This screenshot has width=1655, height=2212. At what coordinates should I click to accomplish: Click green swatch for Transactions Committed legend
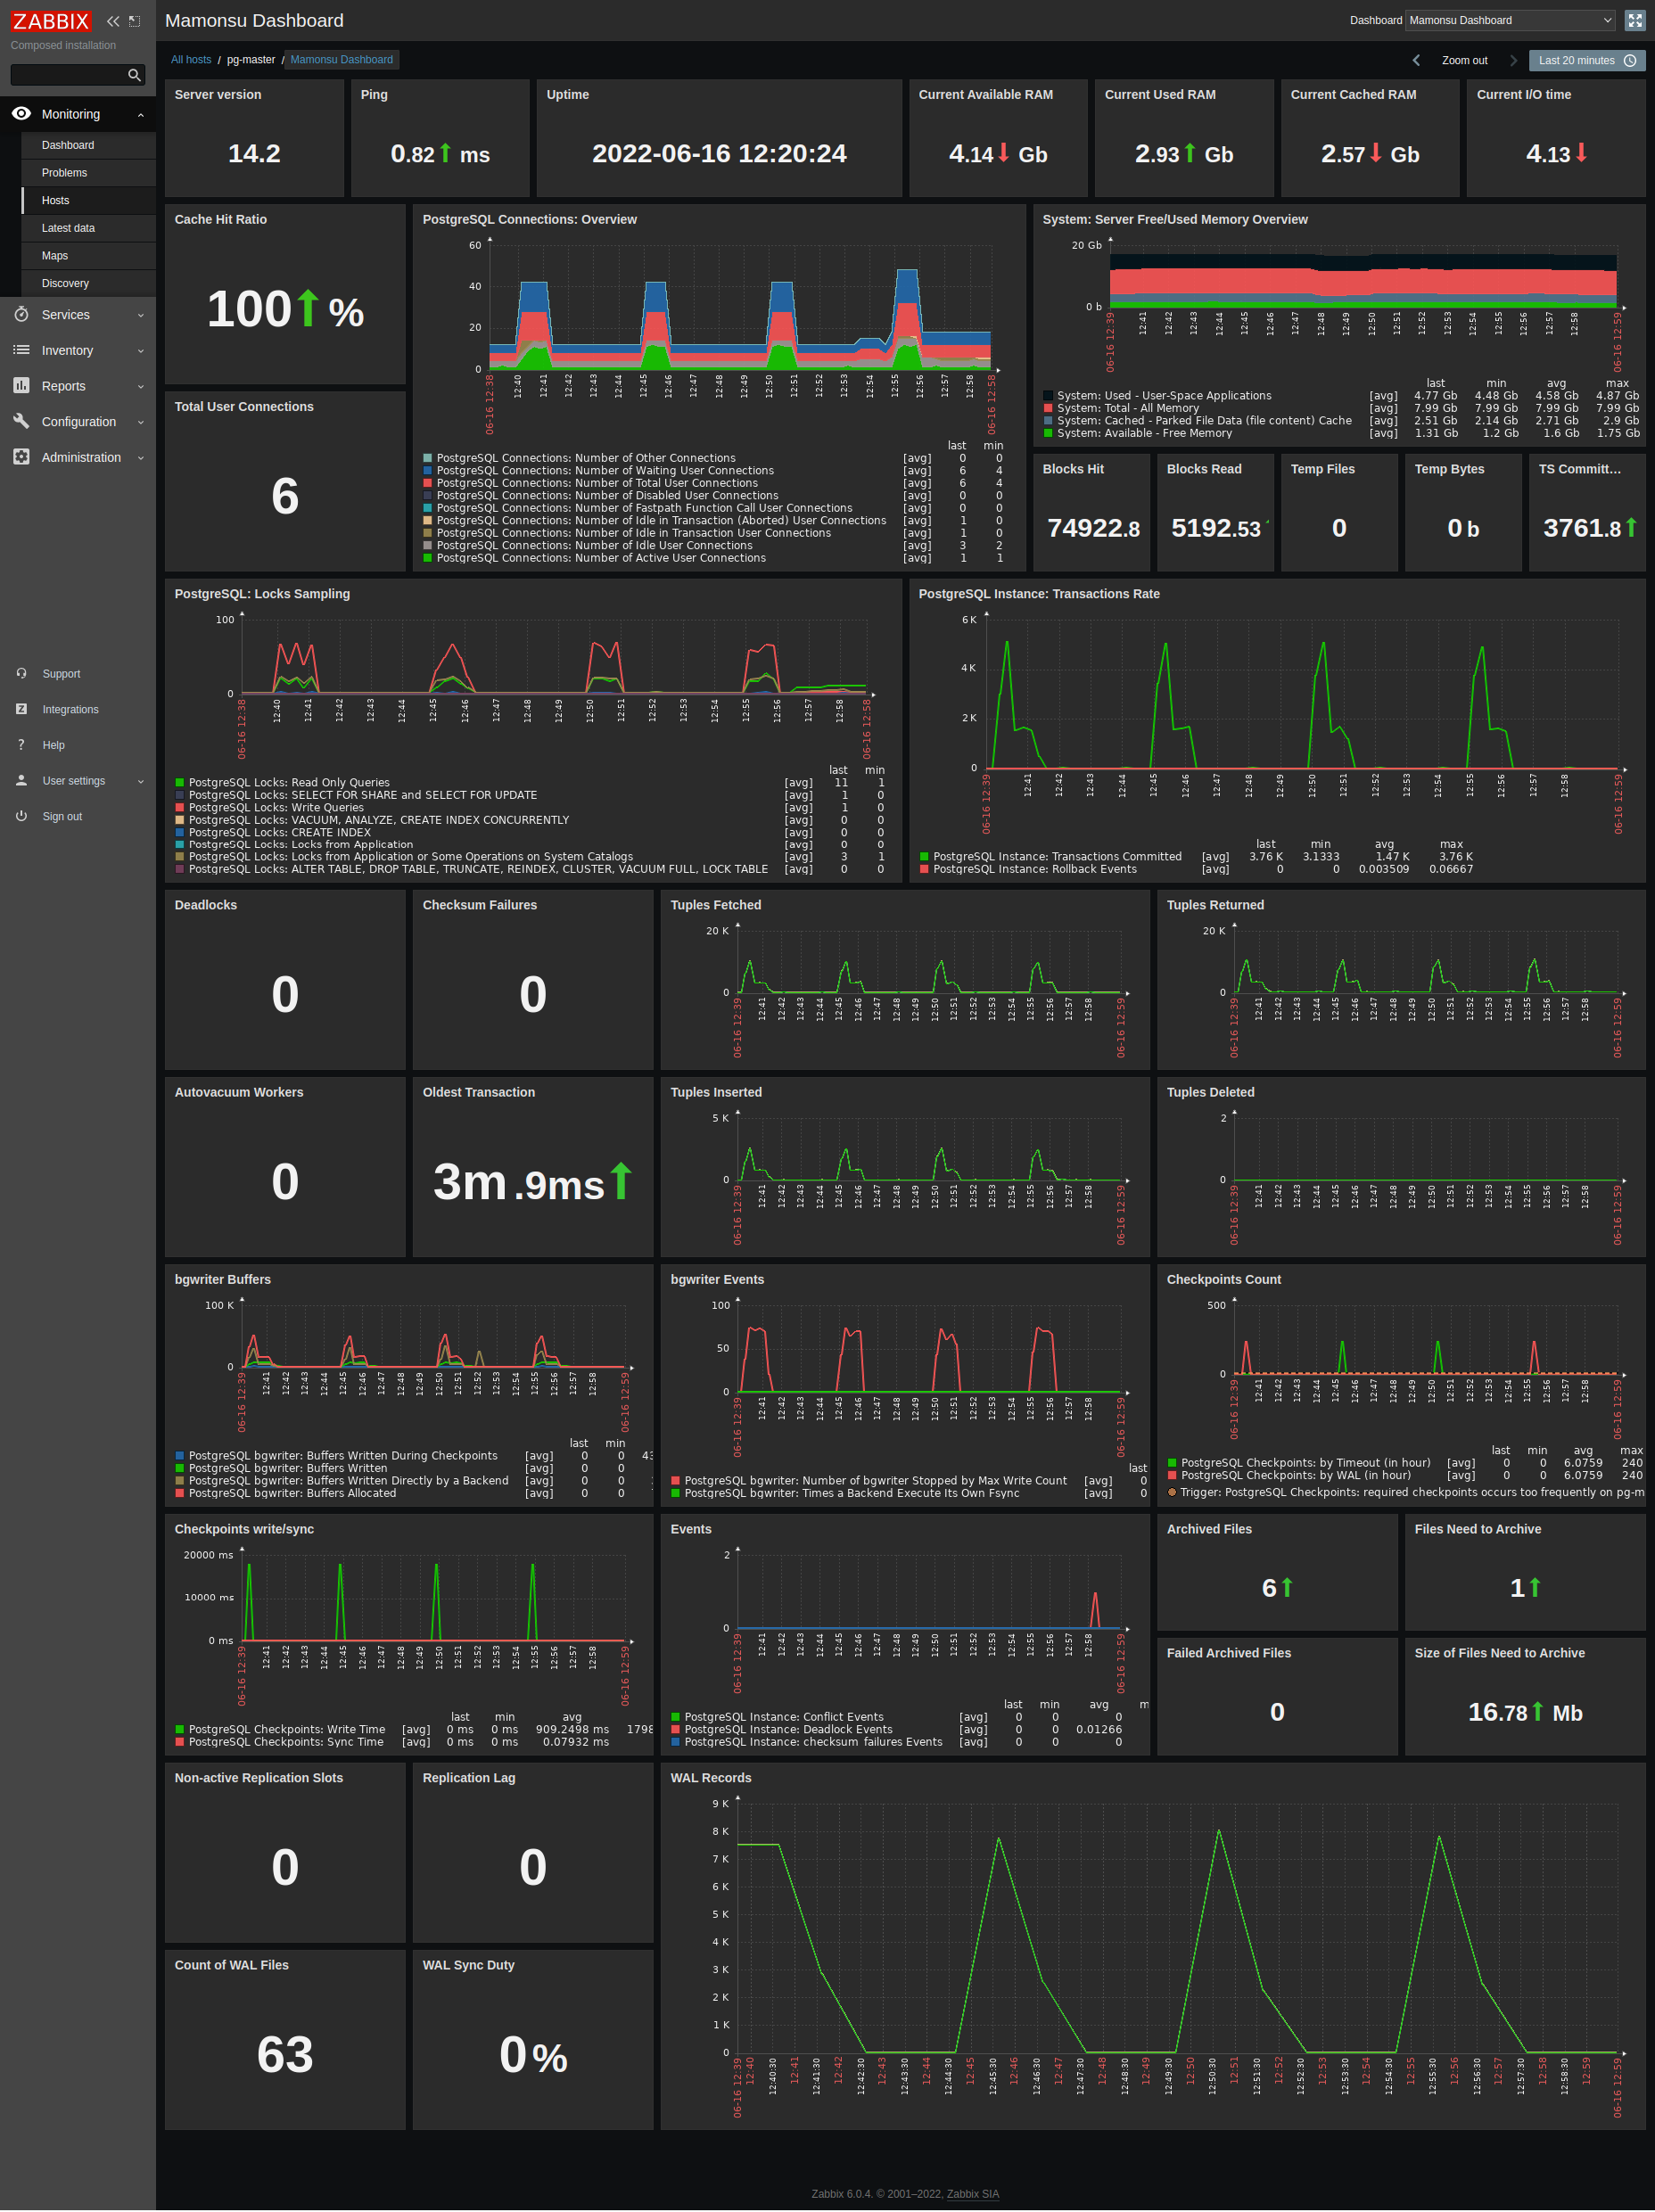(x=924, y=857)
